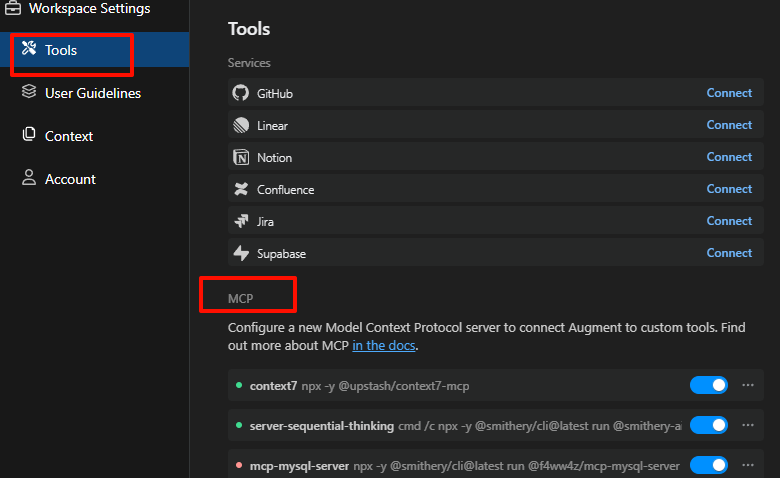
Task: Select Tools in the settings sidebar
Action: point(95,50)
